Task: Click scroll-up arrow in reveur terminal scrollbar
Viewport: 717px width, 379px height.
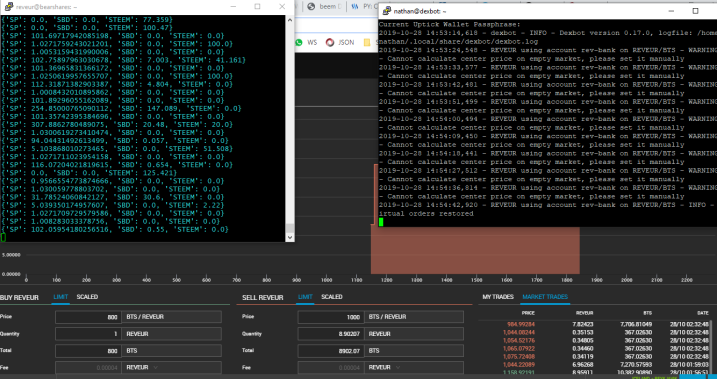Action: (x=289, y=20)
